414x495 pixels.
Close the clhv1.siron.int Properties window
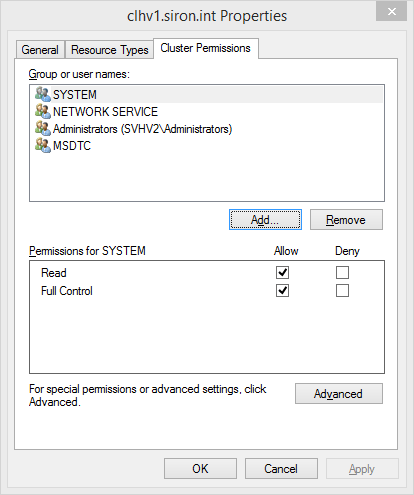coord(391,12)
